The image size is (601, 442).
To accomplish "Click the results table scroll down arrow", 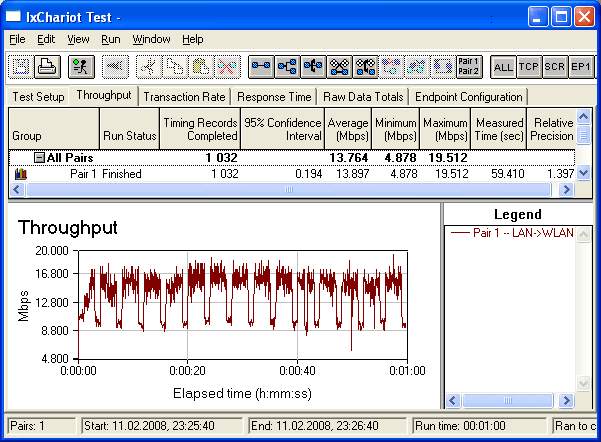I will [583, 173].
